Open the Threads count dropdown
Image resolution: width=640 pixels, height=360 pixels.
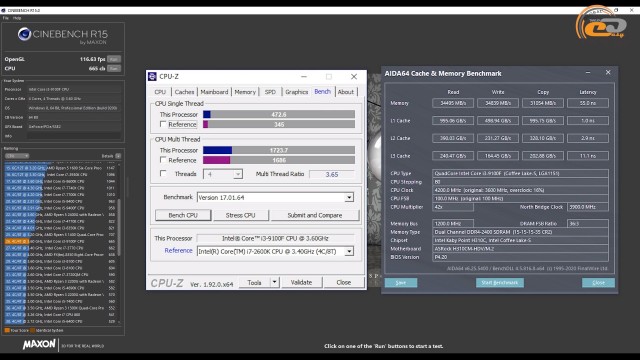238,174
